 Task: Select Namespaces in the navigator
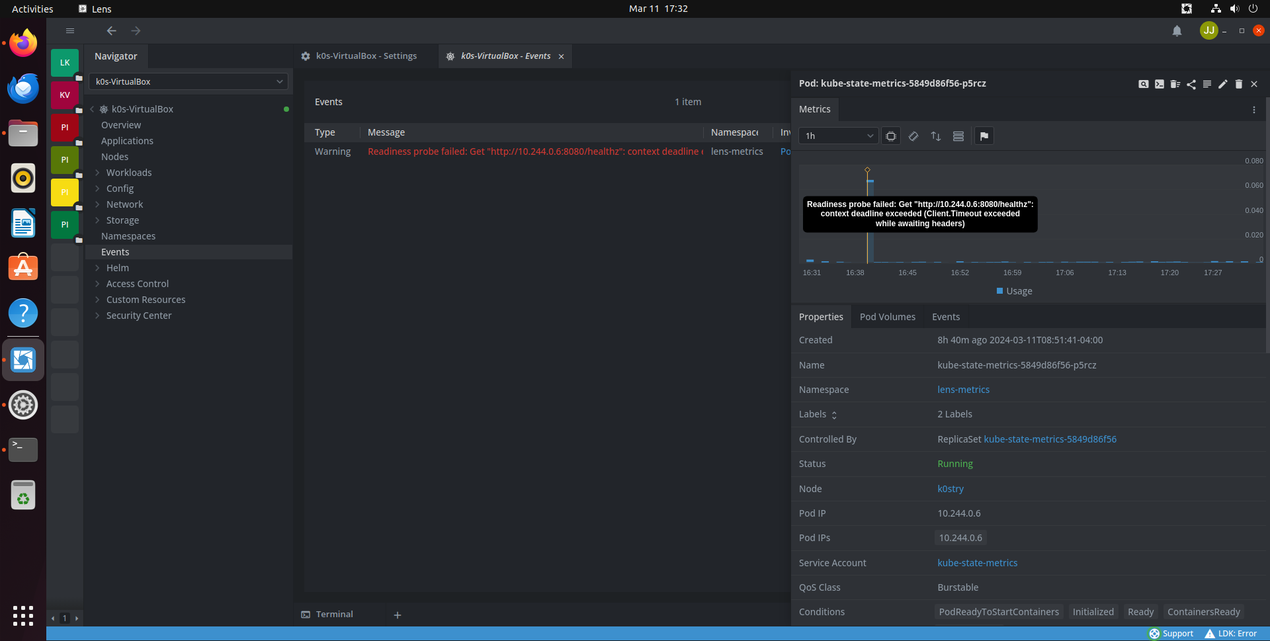[x=128, y=236]
